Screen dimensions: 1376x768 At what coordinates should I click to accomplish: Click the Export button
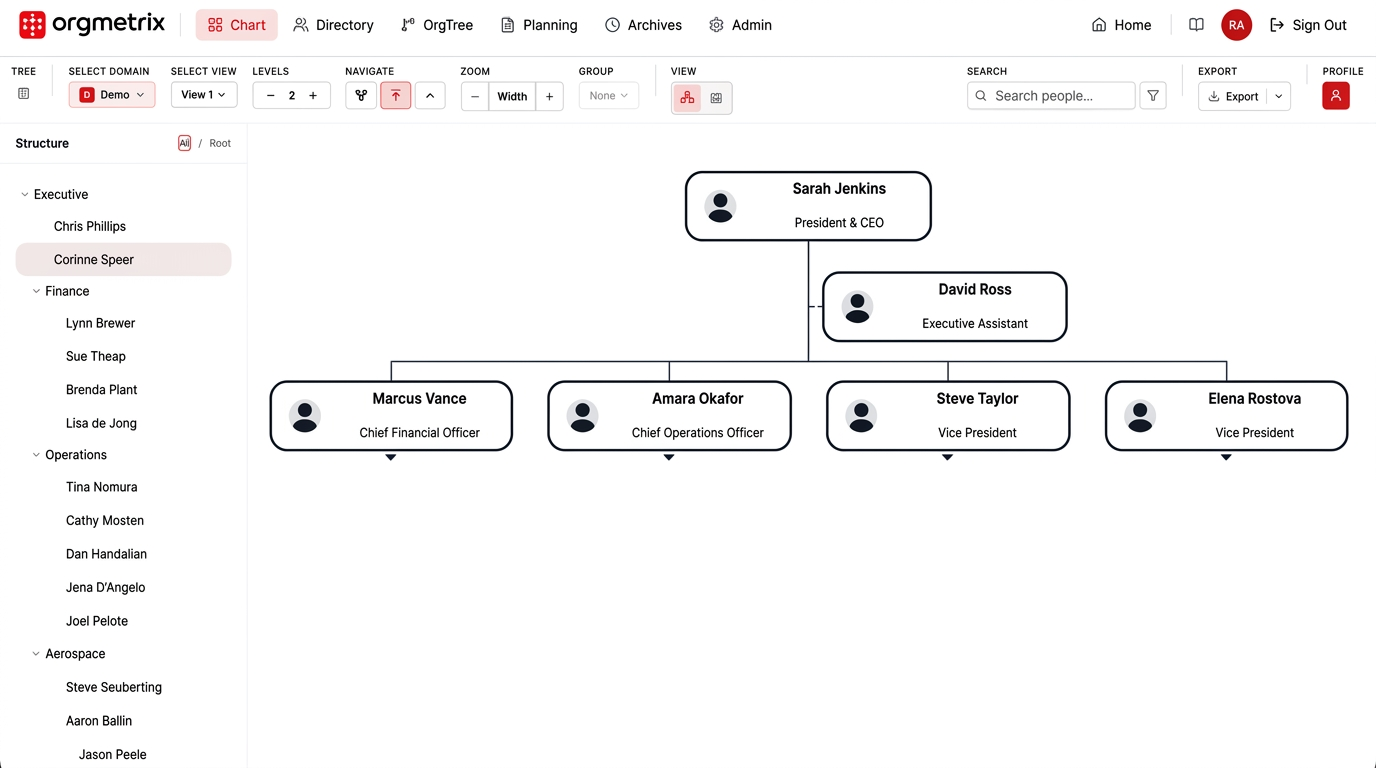[1233, 97]
